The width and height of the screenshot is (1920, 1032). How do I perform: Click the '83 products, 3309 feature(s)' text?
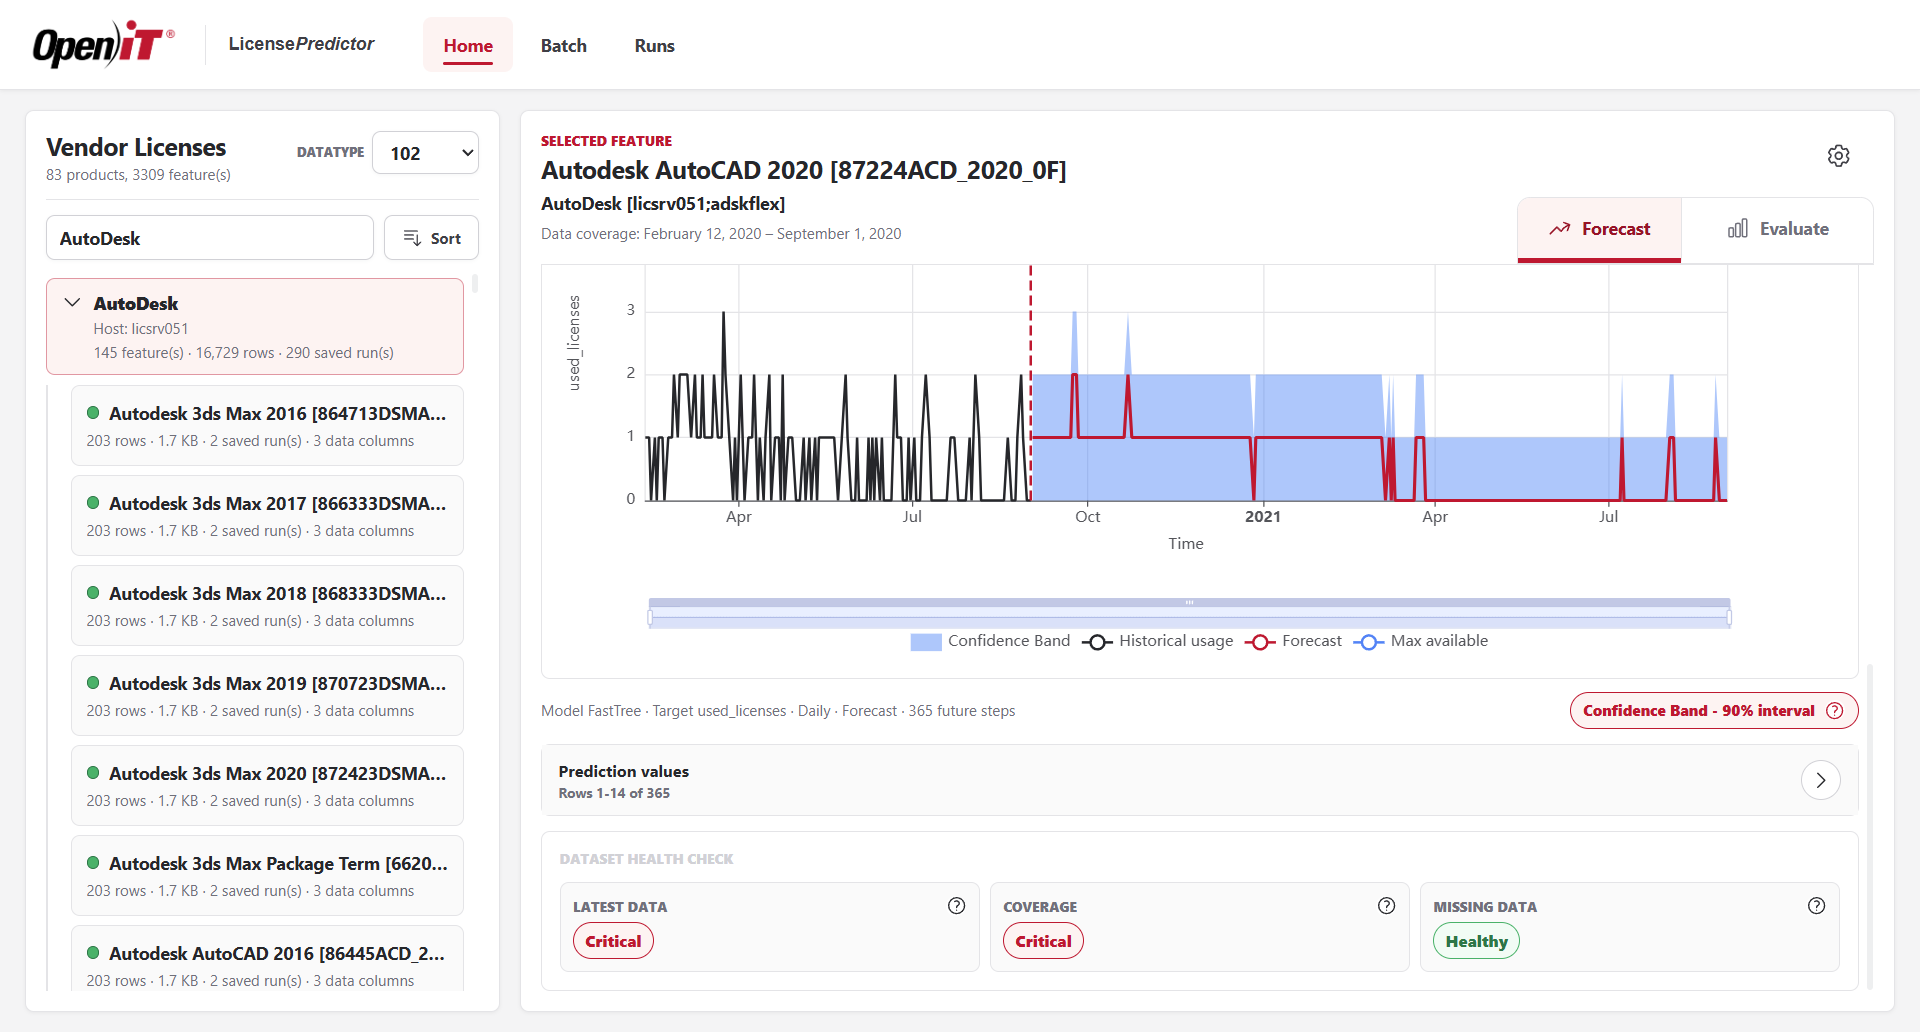click(x=138, y=175)
